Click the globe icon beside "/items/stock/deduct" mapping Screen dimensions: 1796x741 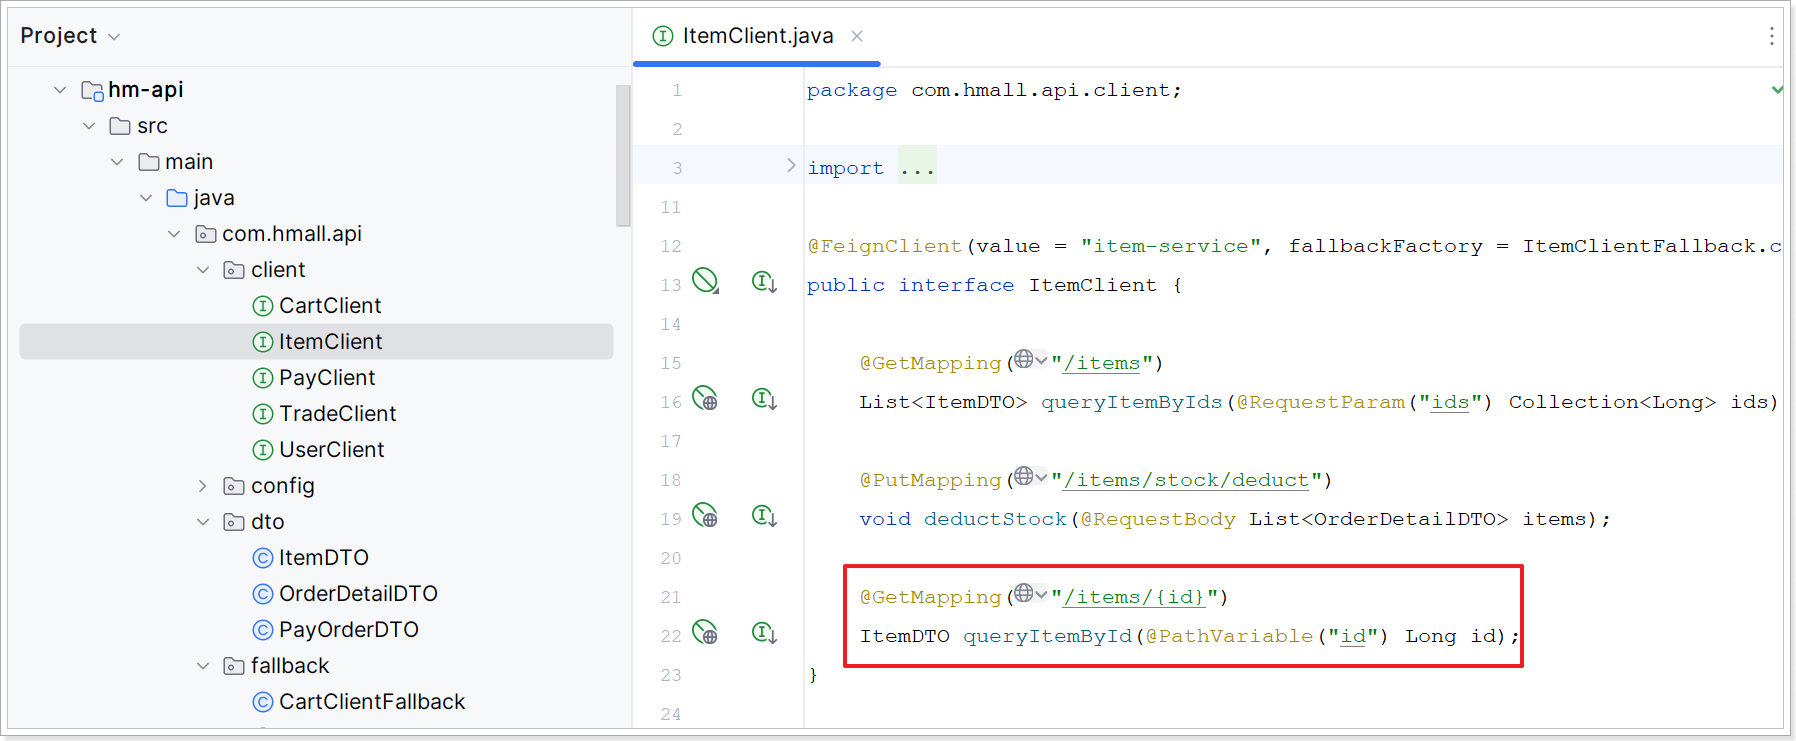tap(1024, 477)
